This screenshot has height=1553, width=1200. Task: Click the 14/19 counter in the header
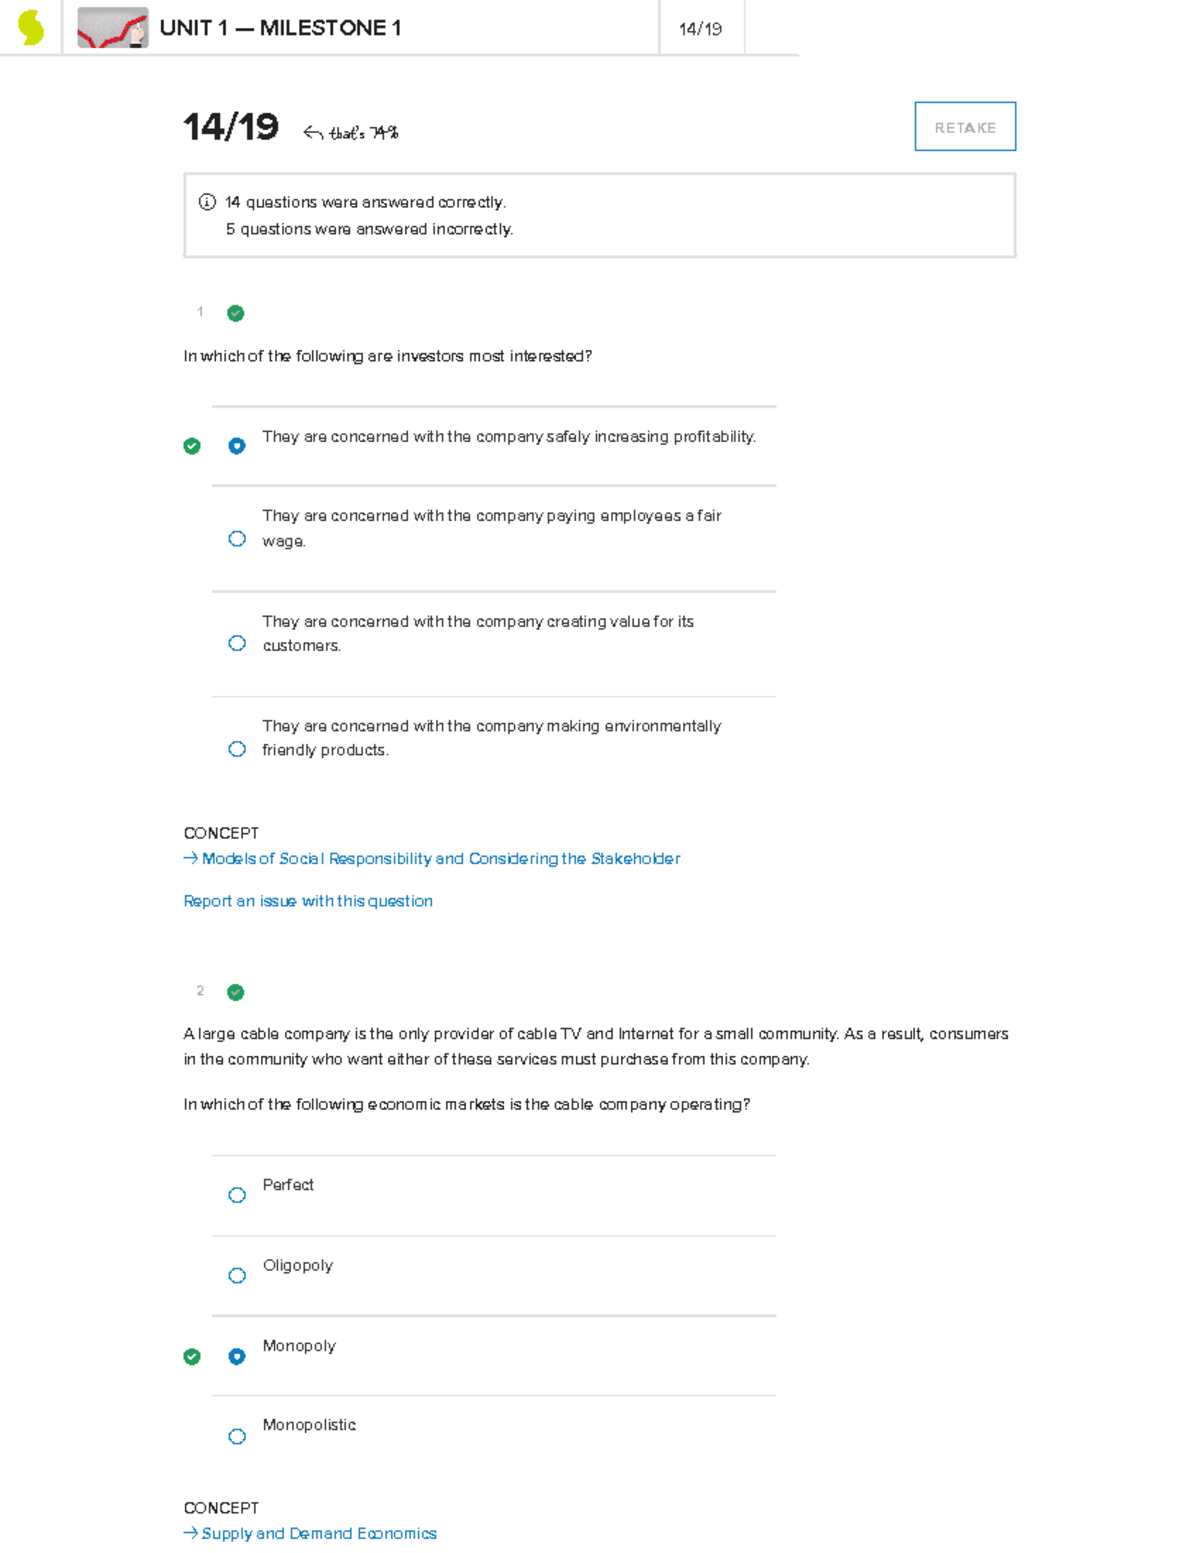(x=701, y=29)
